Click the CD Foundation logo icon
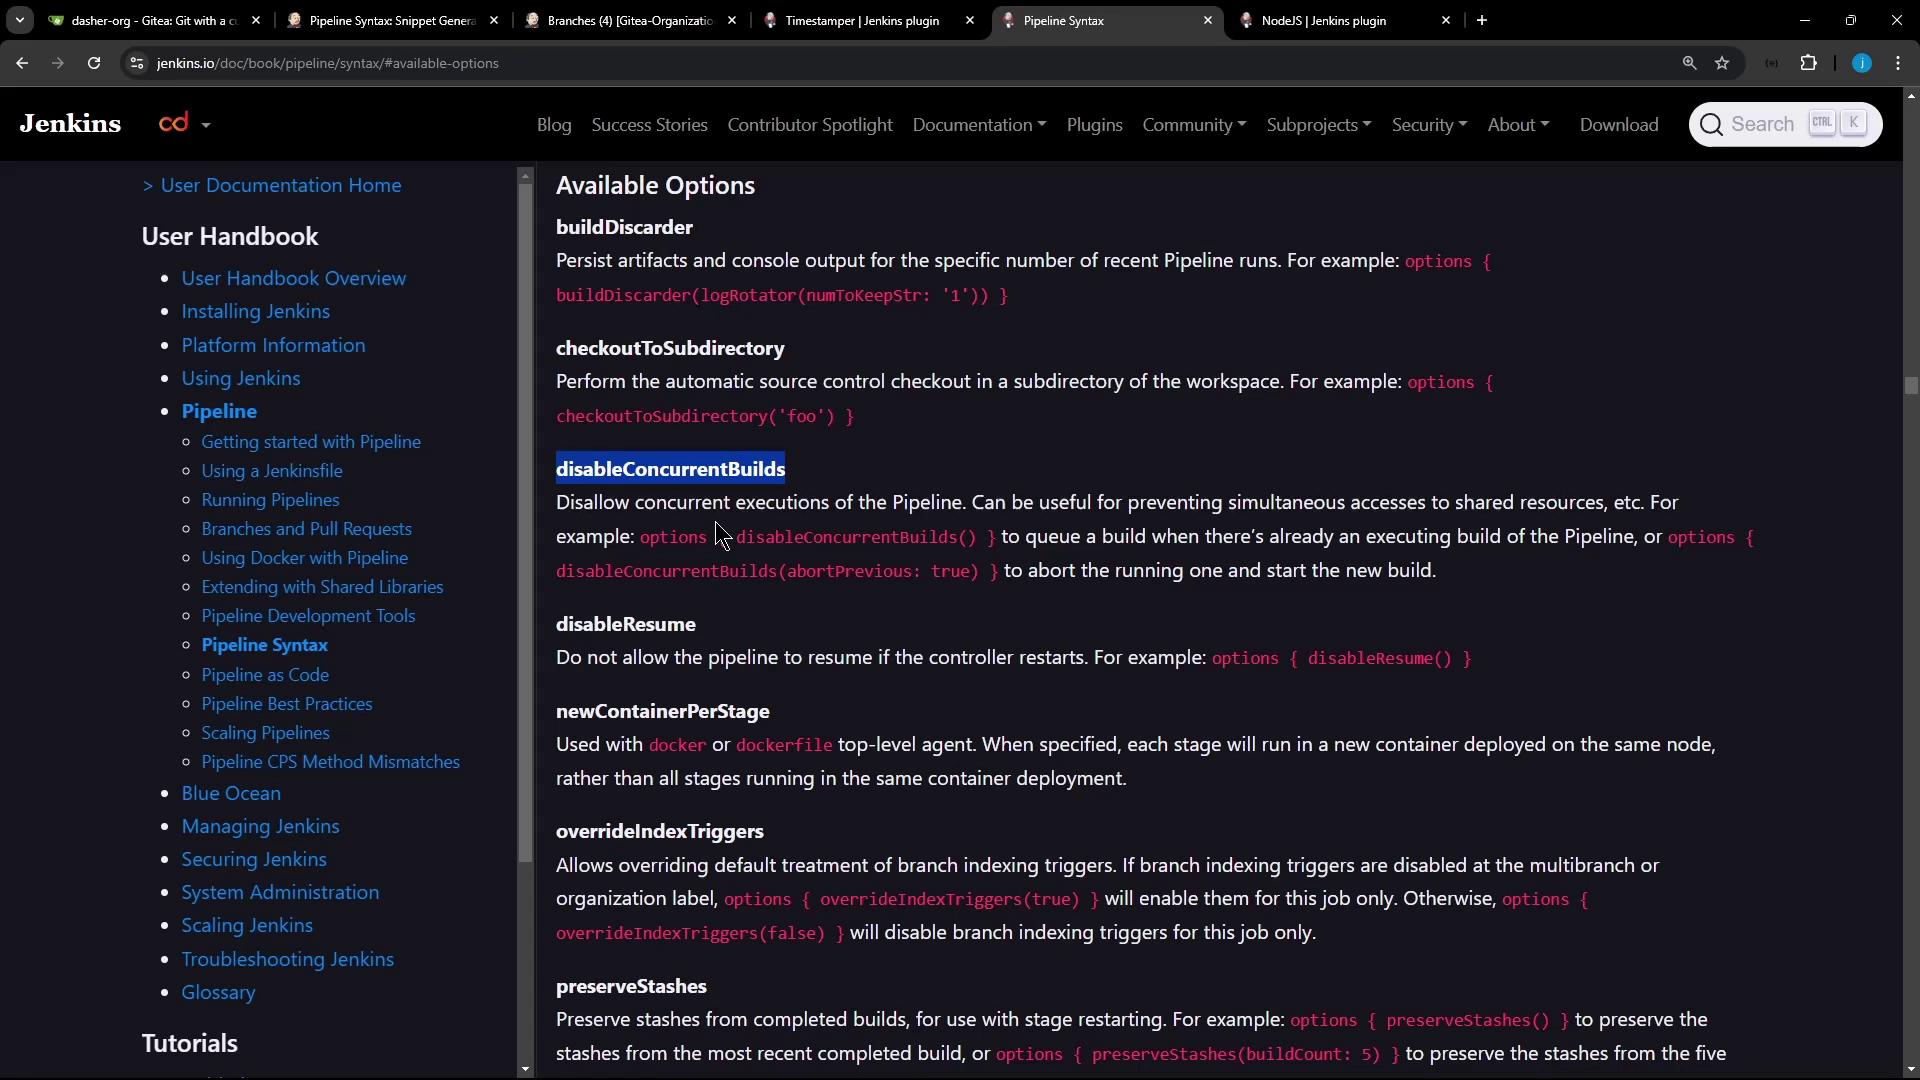Viewport: 1920px width, 1080px height. (x=174, y=123)
